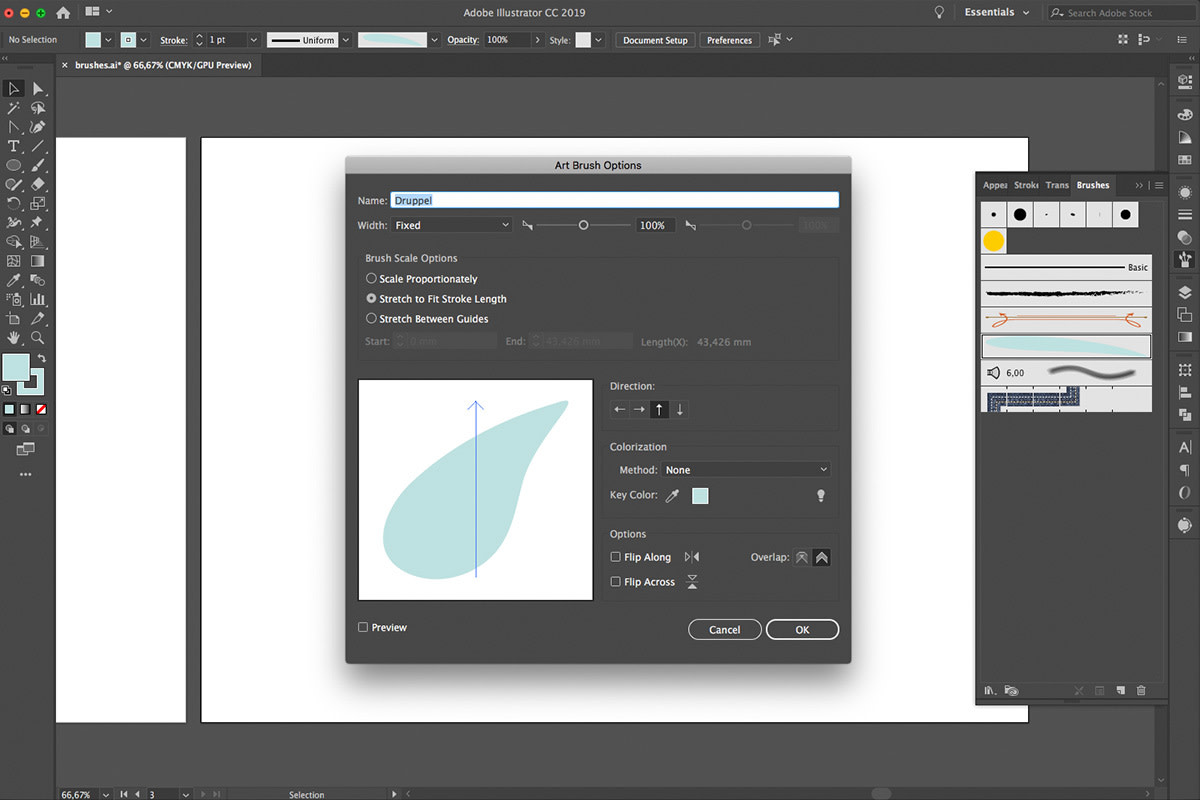Adjust the brush width slider
This screenshot has width=1200, height=800.
tap(583, 226)
